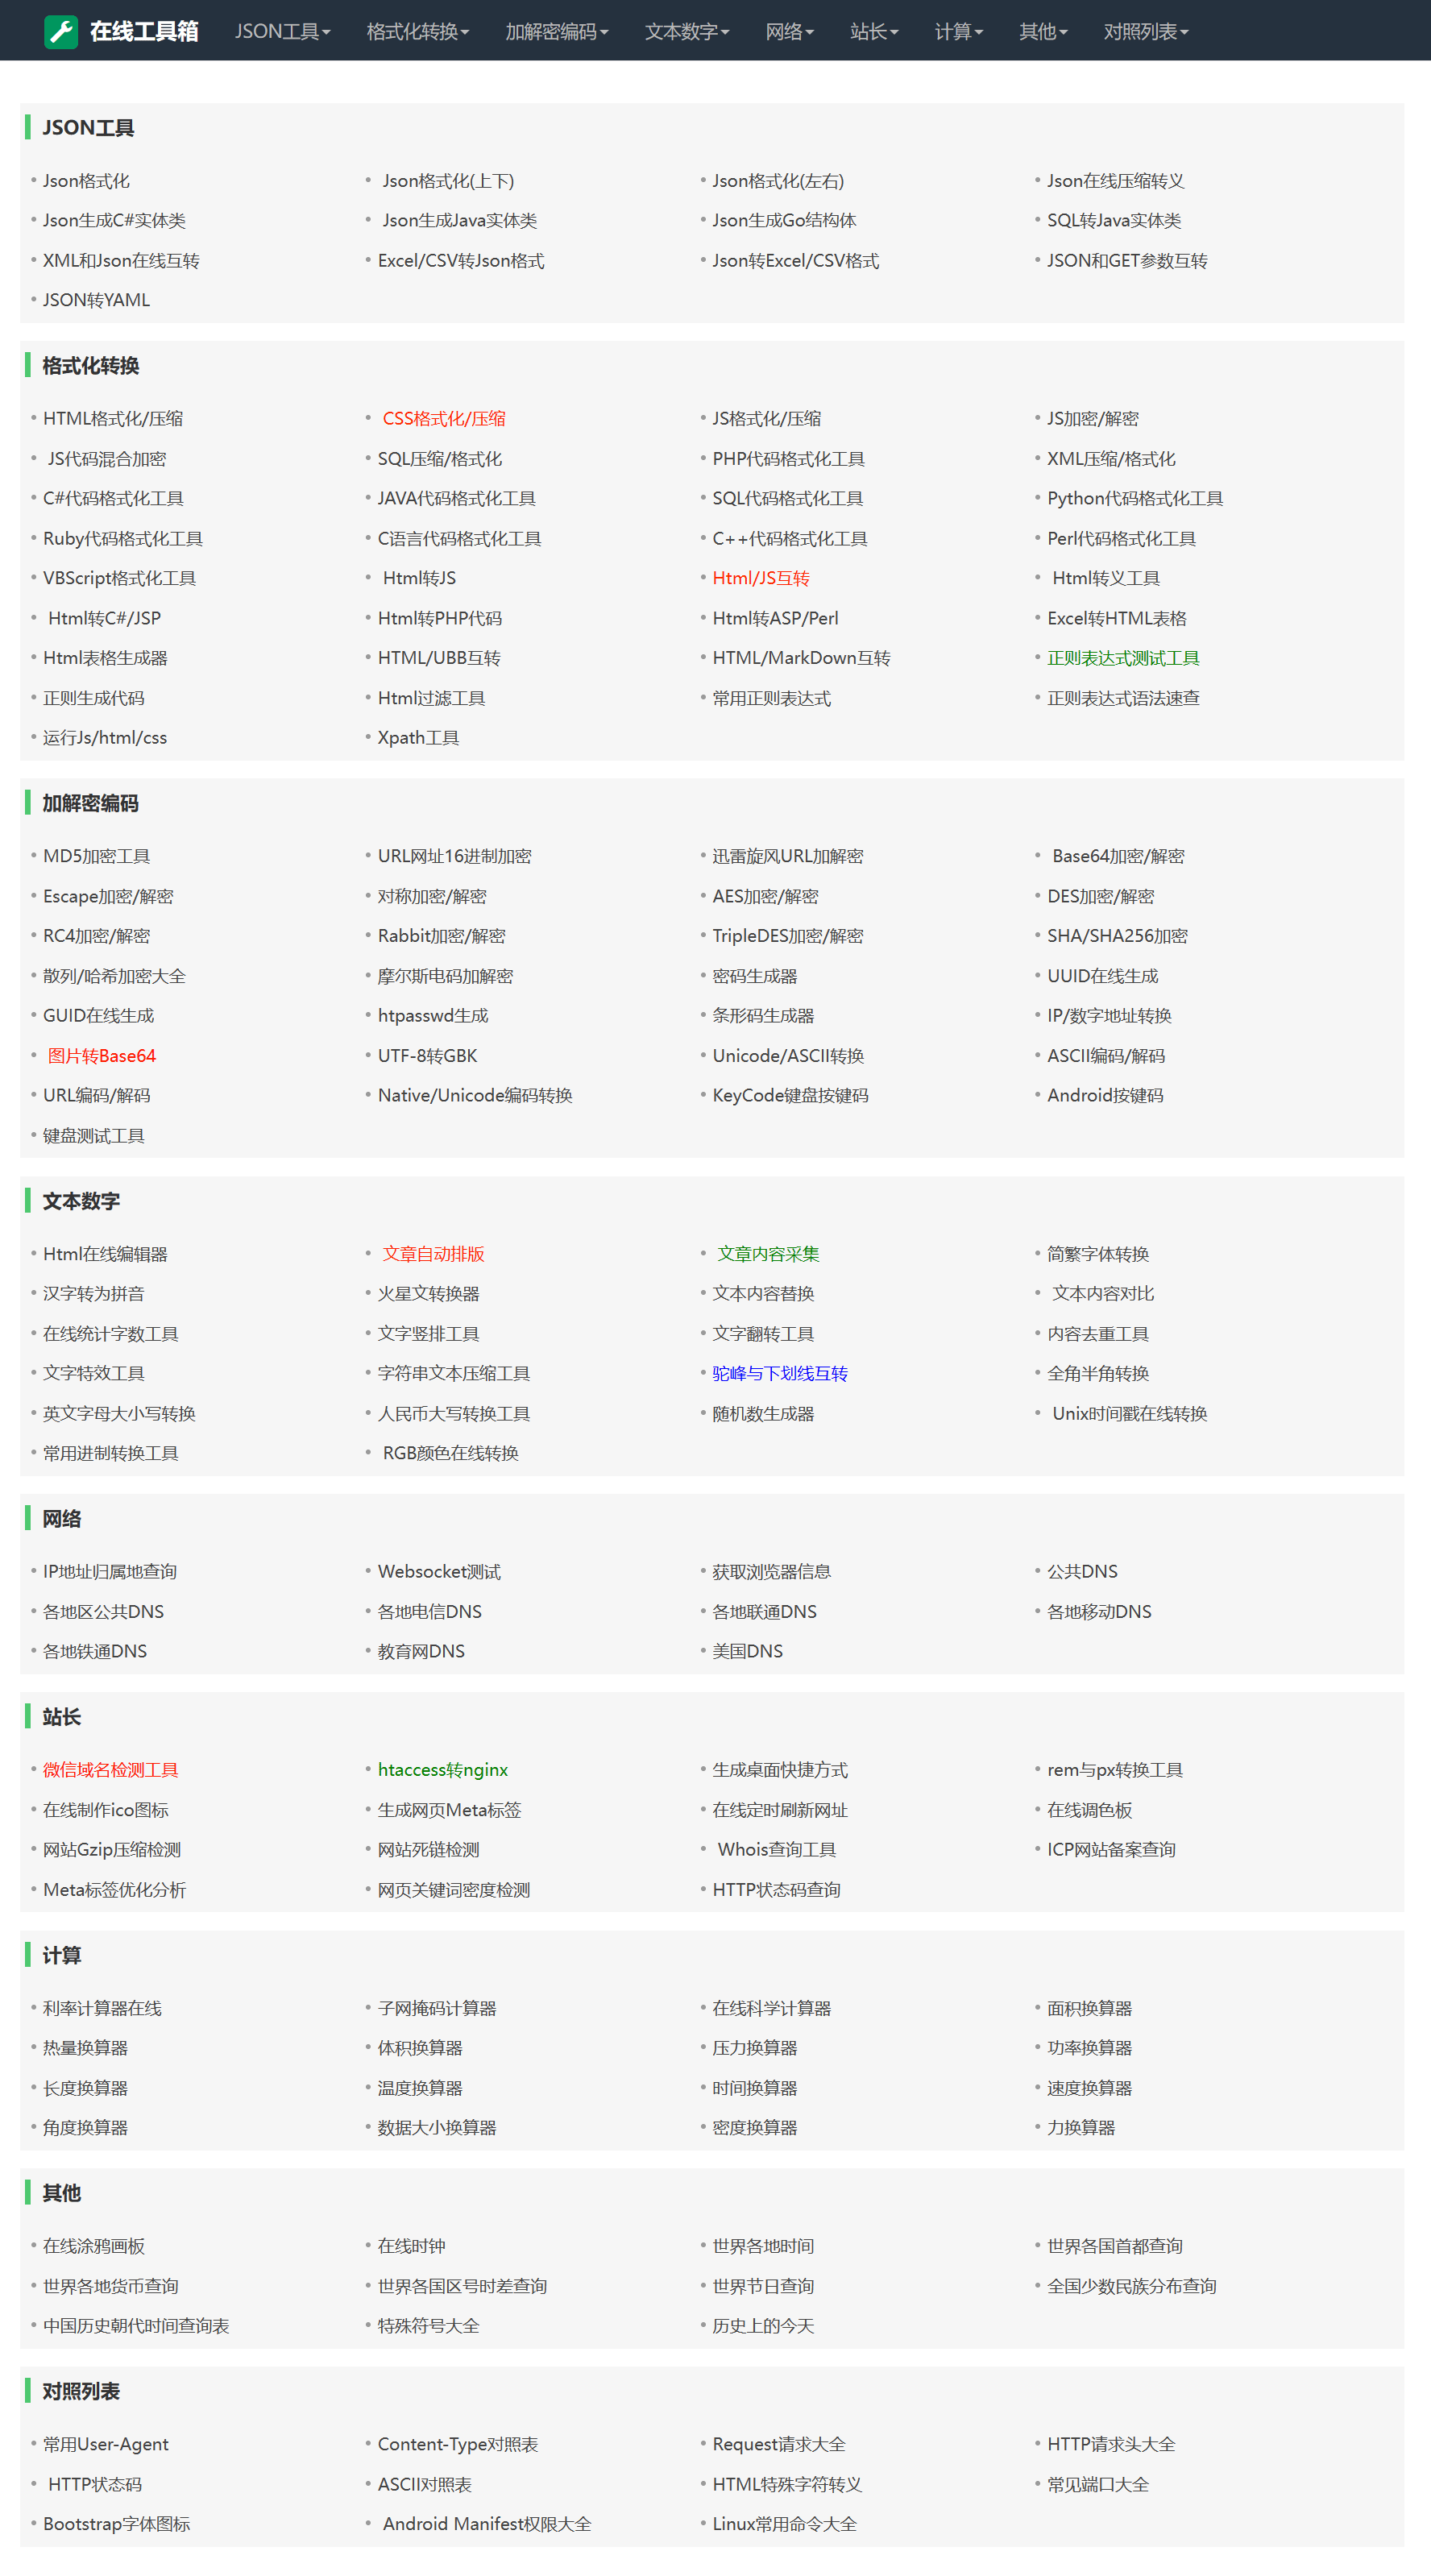Click the blue 驼峰与下划线互转 link
Viewport: 1431px width, 2576px height.
pos(779,1374)
